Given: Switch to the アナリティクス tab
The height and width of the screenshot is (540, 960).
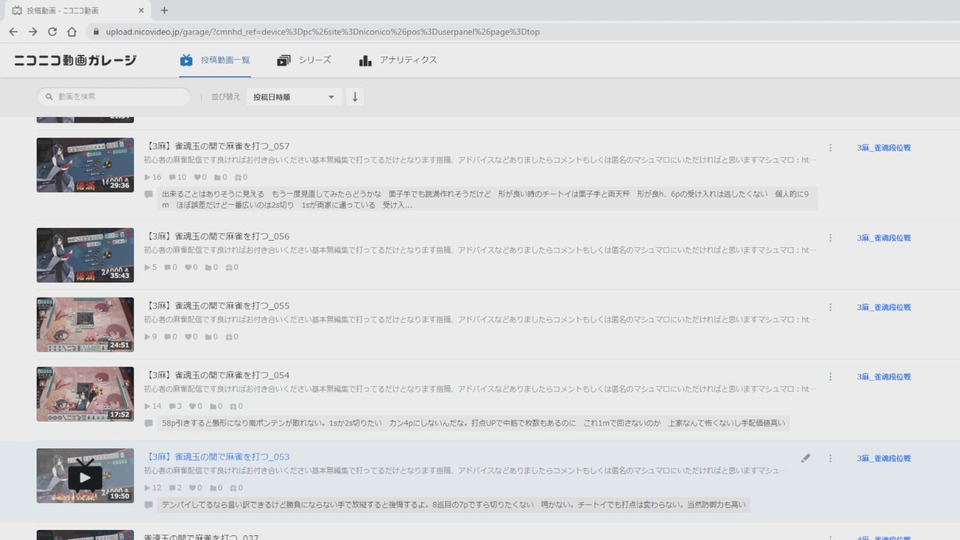Looking at the screenshot, I should point(398,60).
